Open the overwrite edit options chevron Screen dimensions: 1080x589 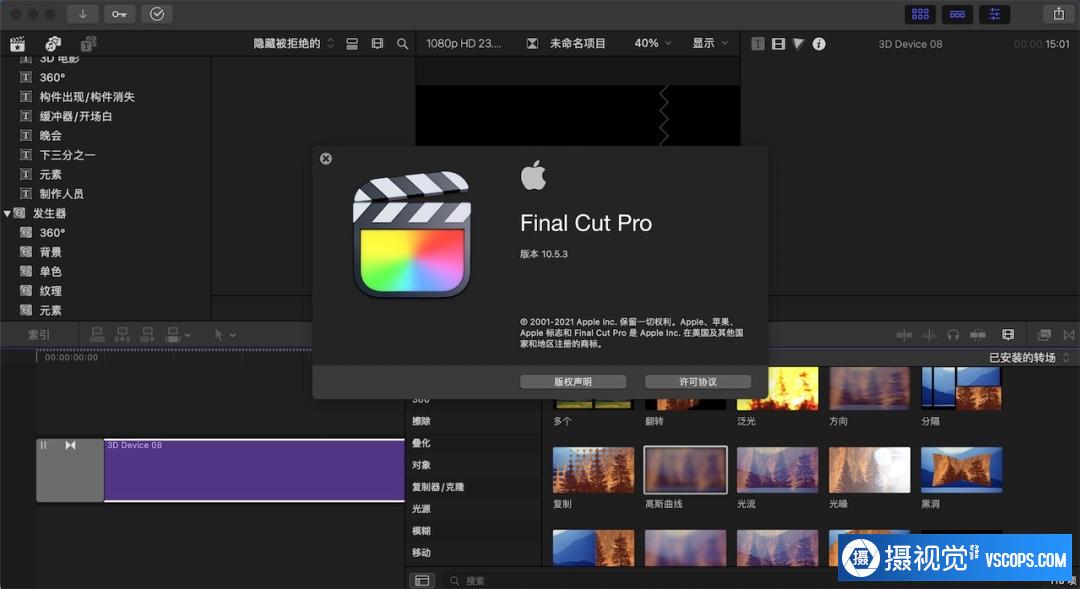pos(187,335)
